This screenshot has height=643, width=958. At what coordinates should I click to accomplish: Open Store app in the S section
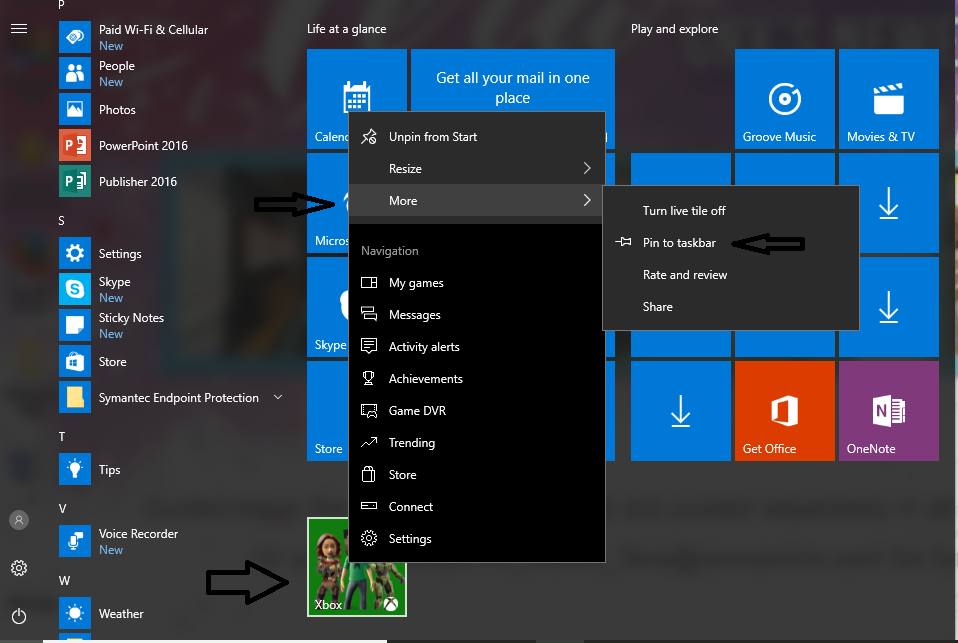tap(75, 361)
